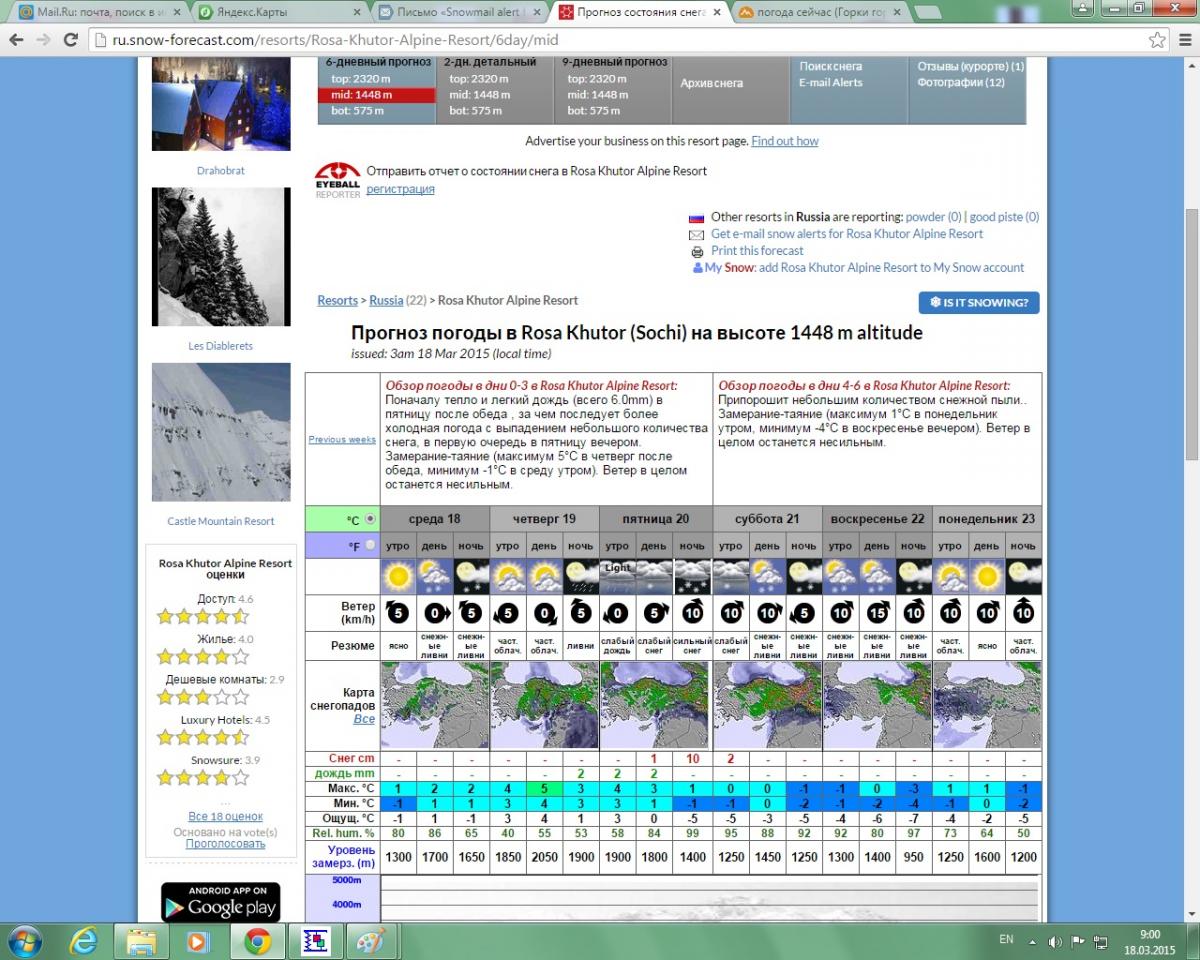The image size is (1200, 960).
Task: Click the IS IT SNOWING? button
Action: coord(979,302)
